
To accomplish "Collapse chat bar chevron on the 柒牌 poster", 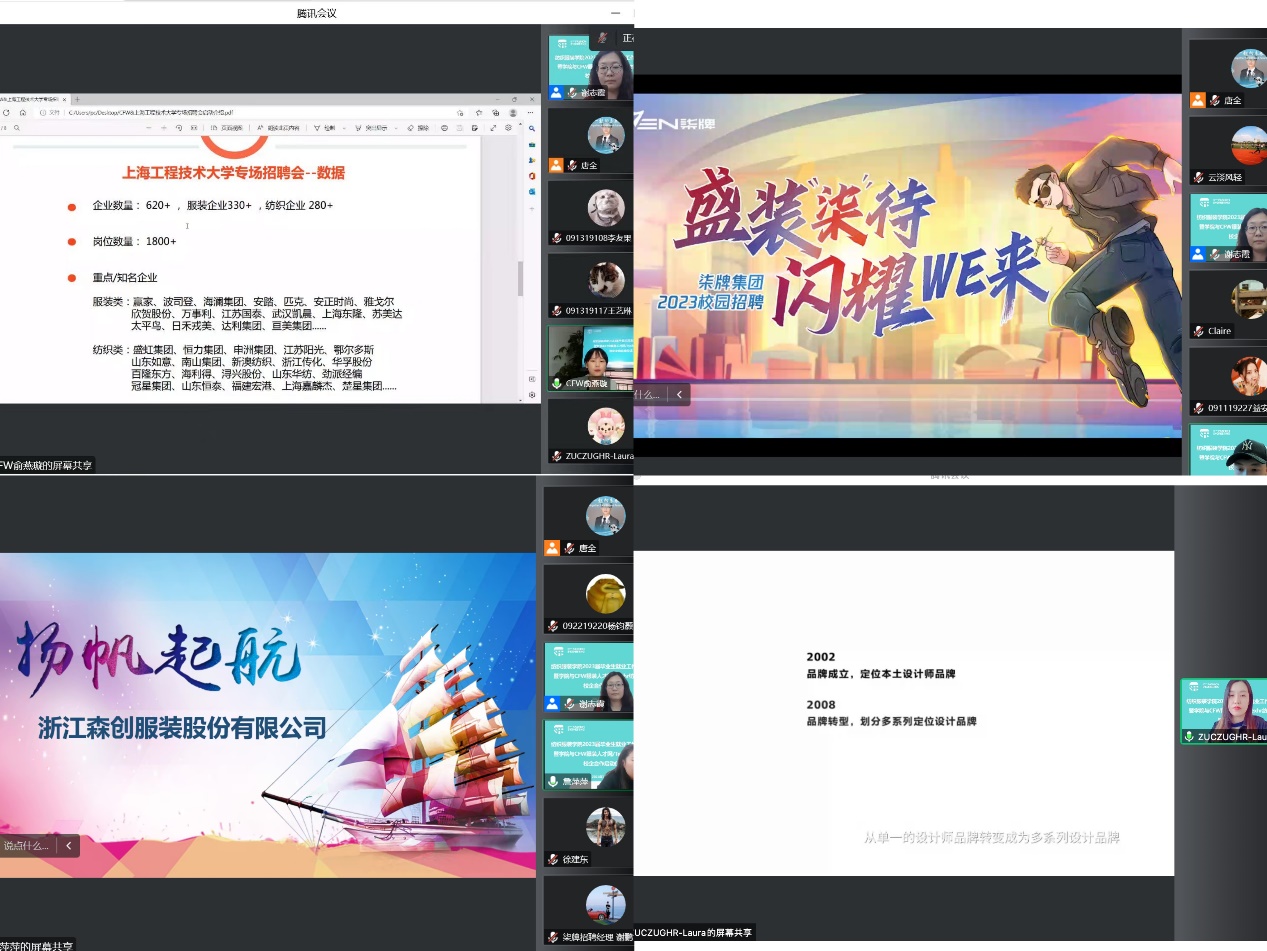I will (679, 394).
